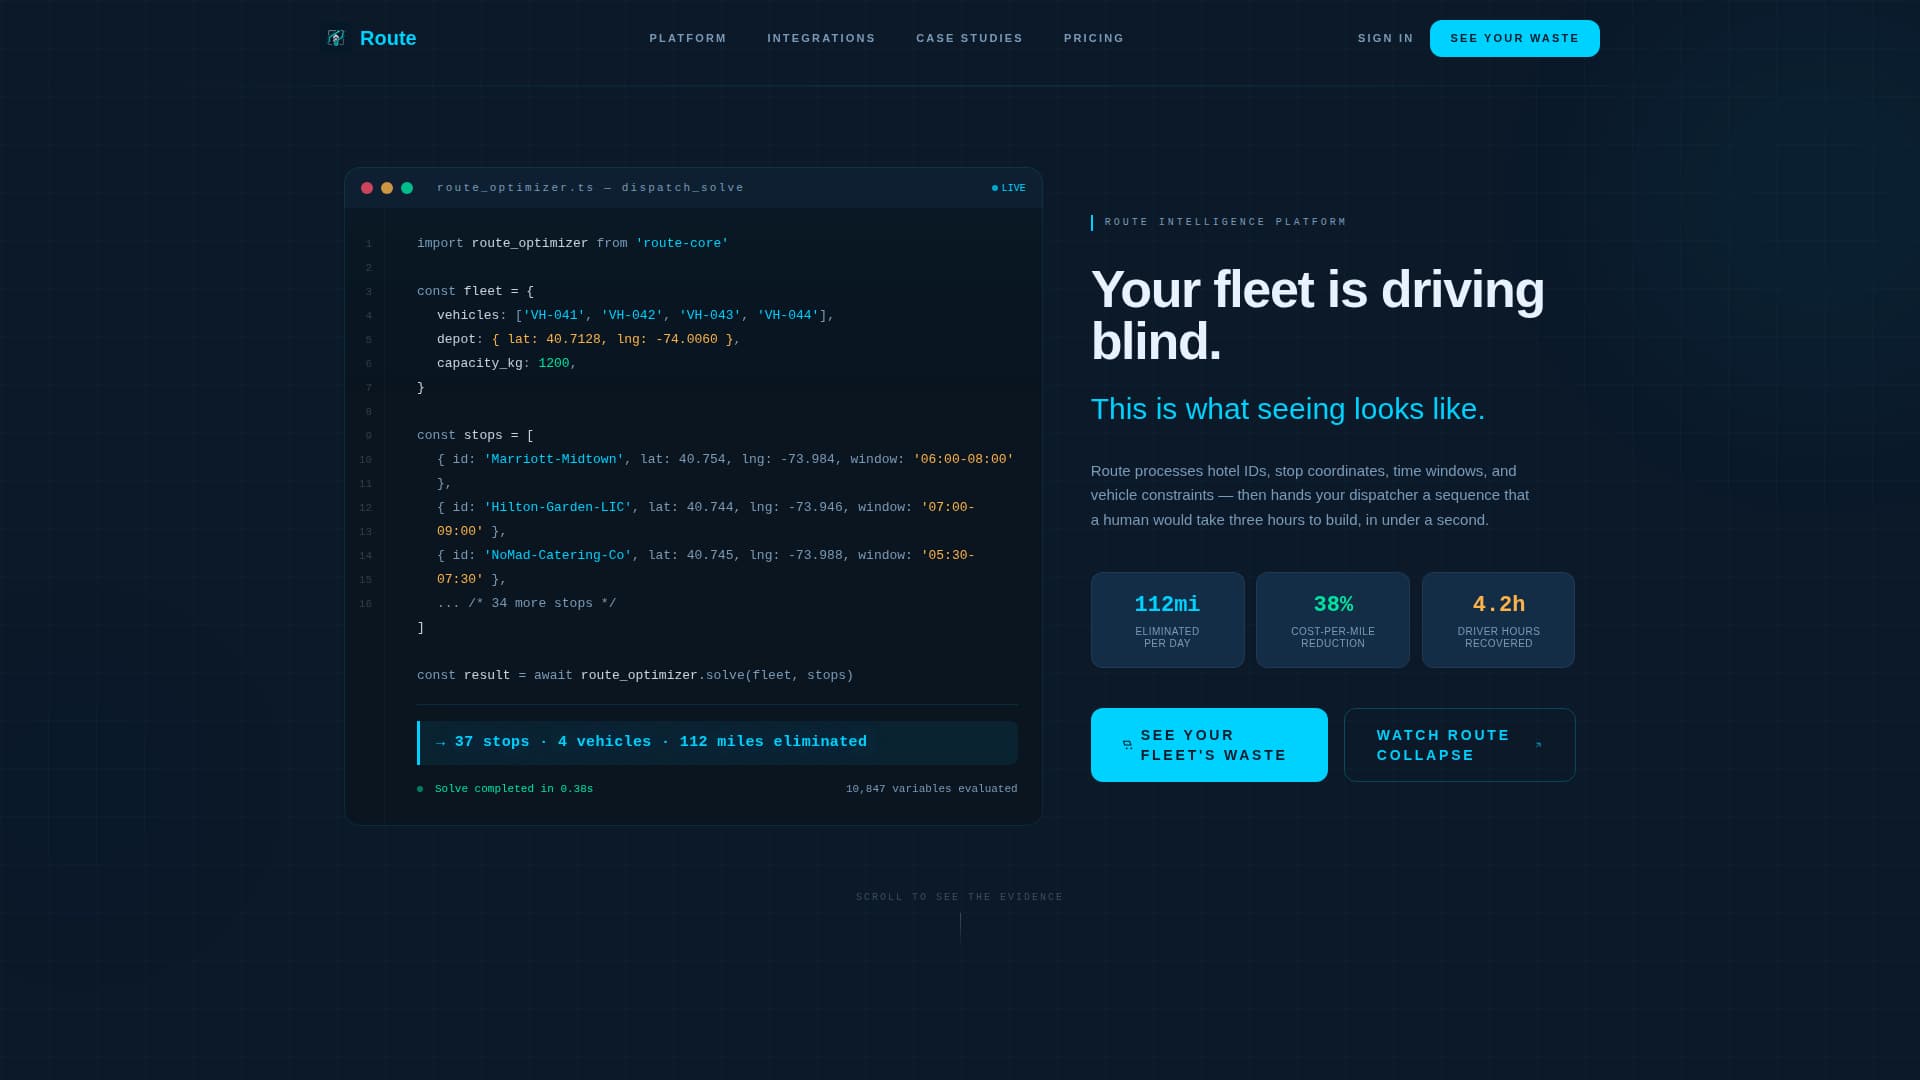Click the truck icon on See Your Fleet's Waste
Screen dimensions: 1920x1080
tap(1126, 744)
